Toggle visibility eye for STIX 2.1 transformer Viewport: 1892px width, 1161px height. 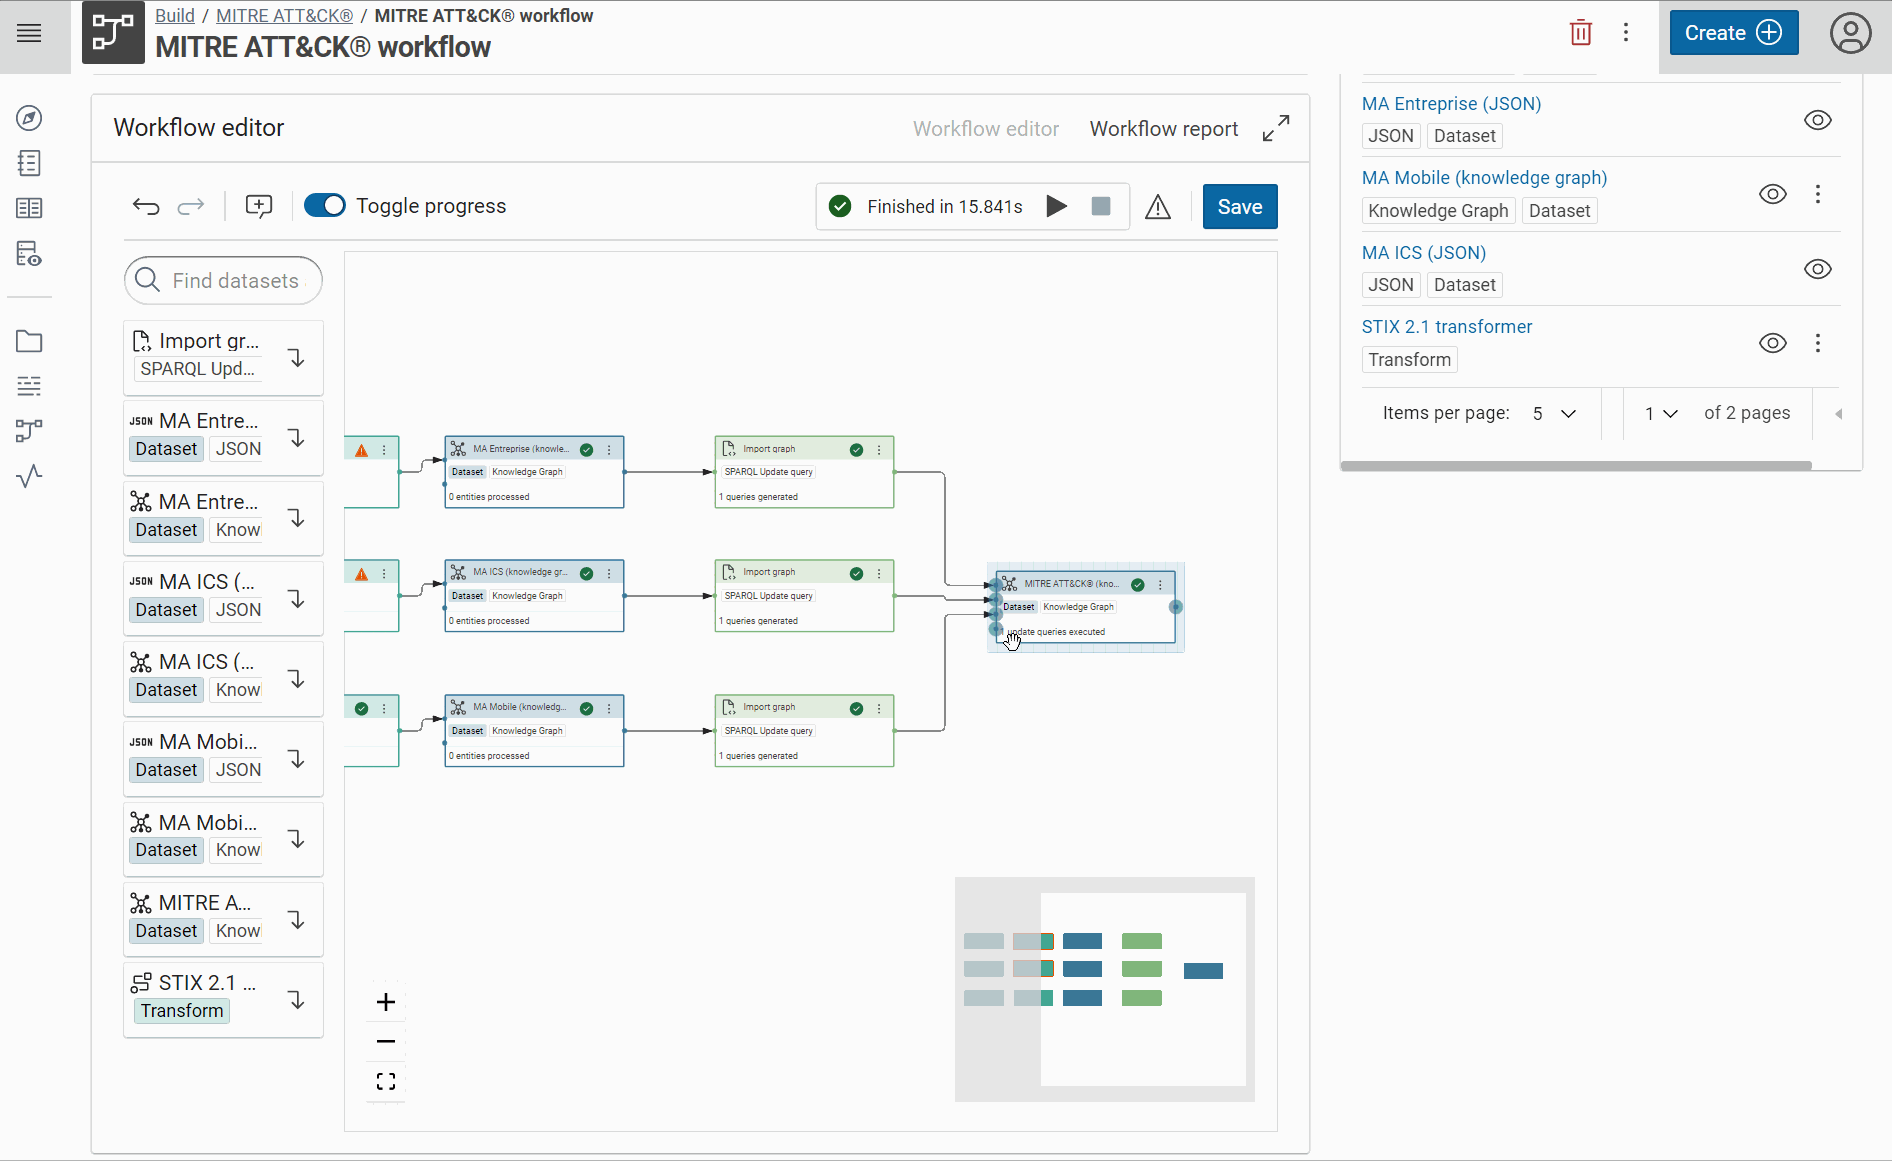click(1772, 343)
